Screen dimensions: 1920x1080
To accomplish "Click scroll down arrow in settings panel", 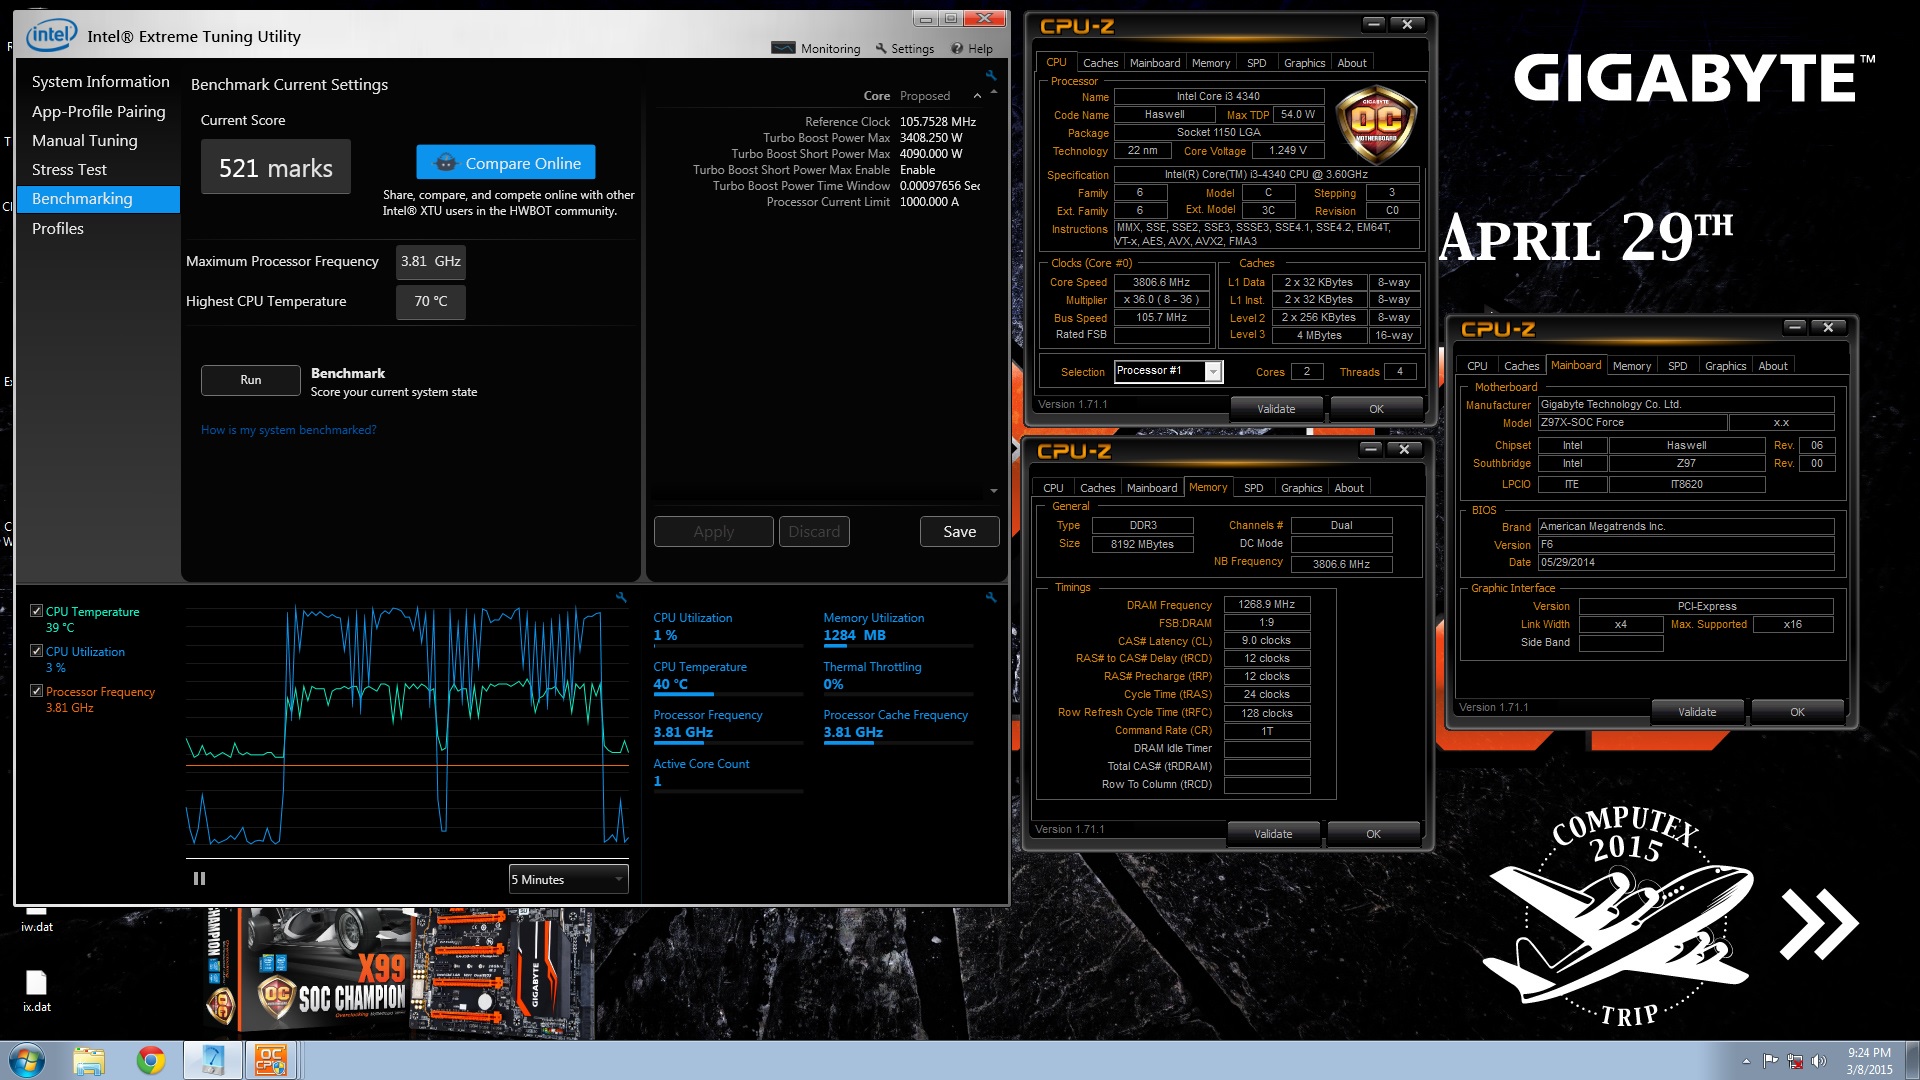I will 993,491.
